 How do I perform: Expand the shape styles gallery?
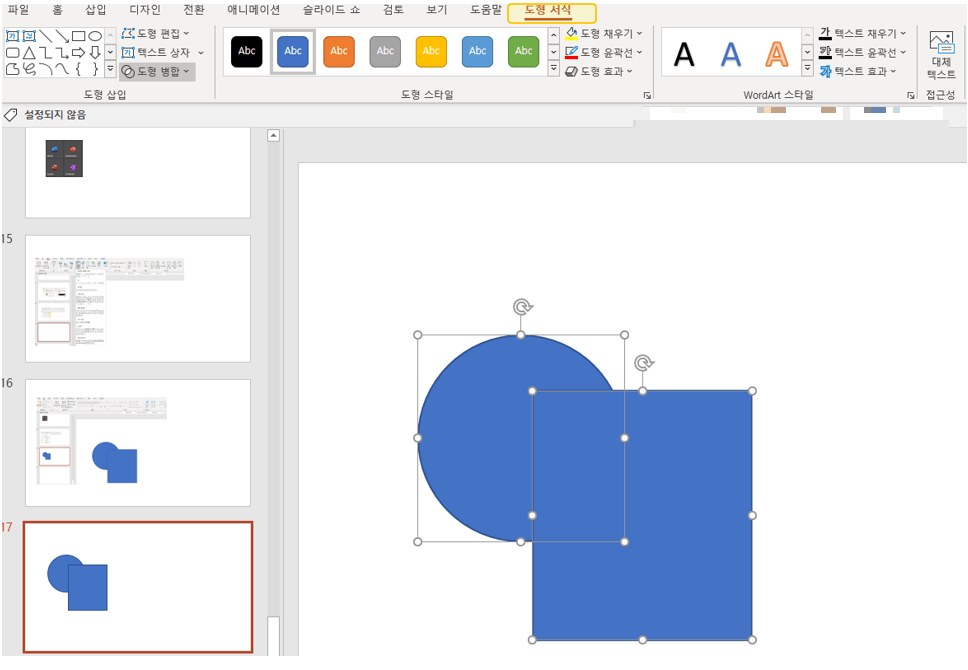tap(554, 69)
